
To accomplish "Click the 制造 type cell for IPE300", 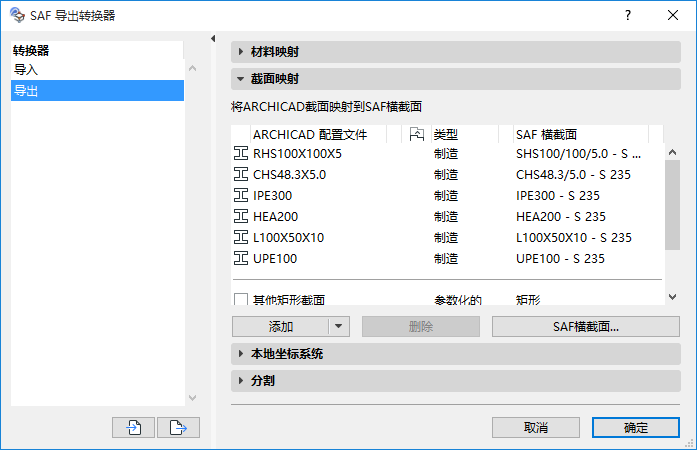I will click(446, 195).
